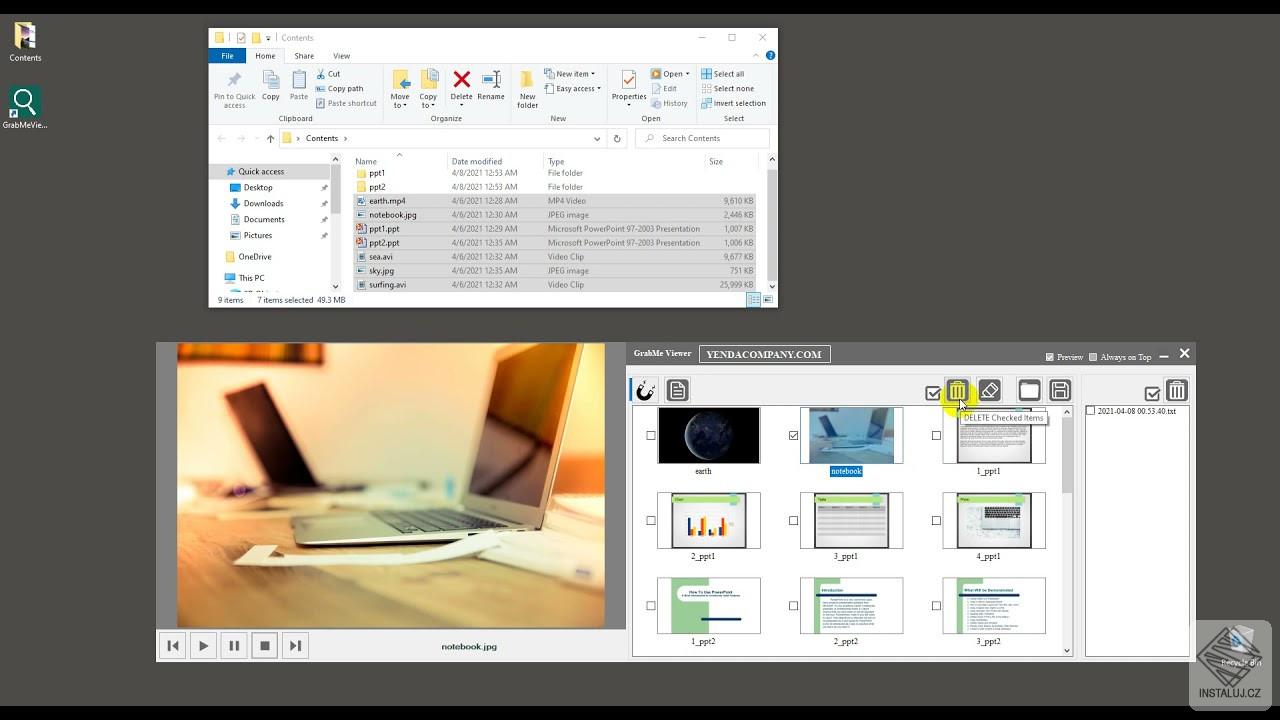Open the View ribbon tab

(x=341, y=56)
